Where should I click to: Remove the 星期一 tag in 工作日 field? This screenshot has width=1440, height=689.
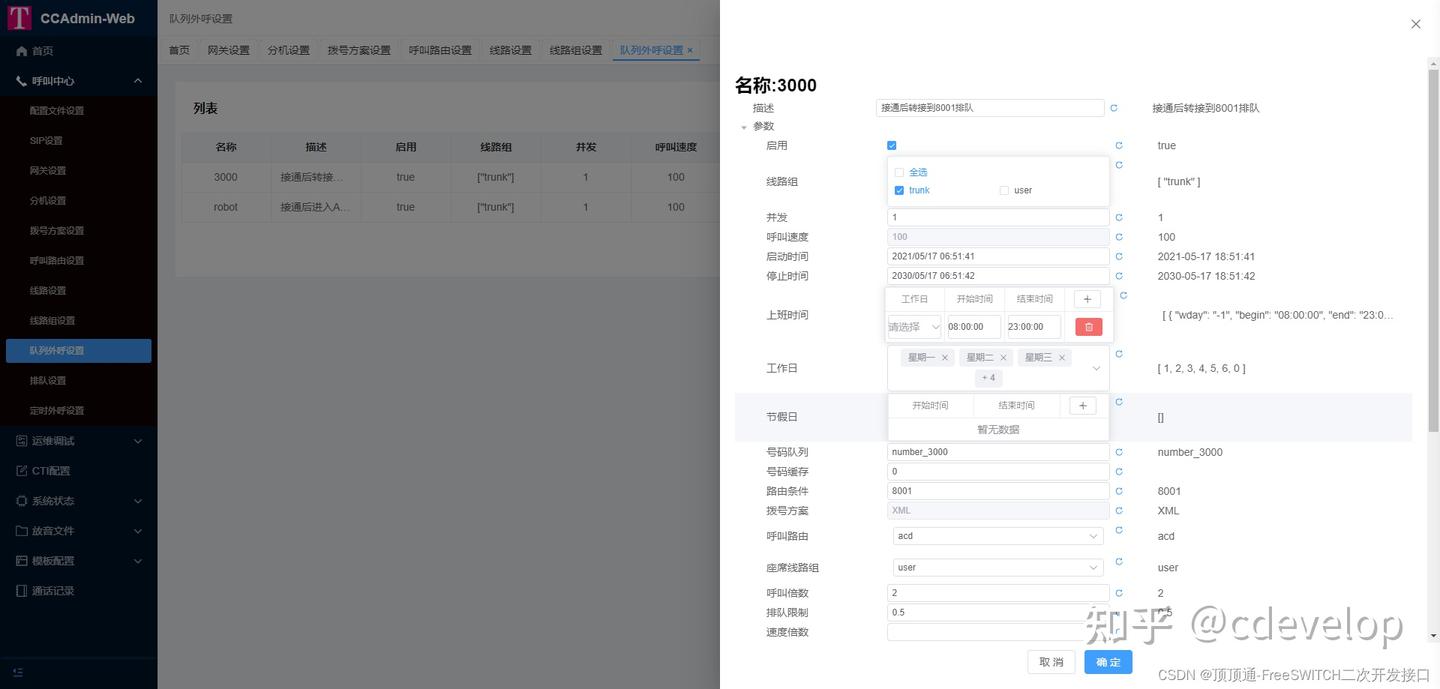944,356
